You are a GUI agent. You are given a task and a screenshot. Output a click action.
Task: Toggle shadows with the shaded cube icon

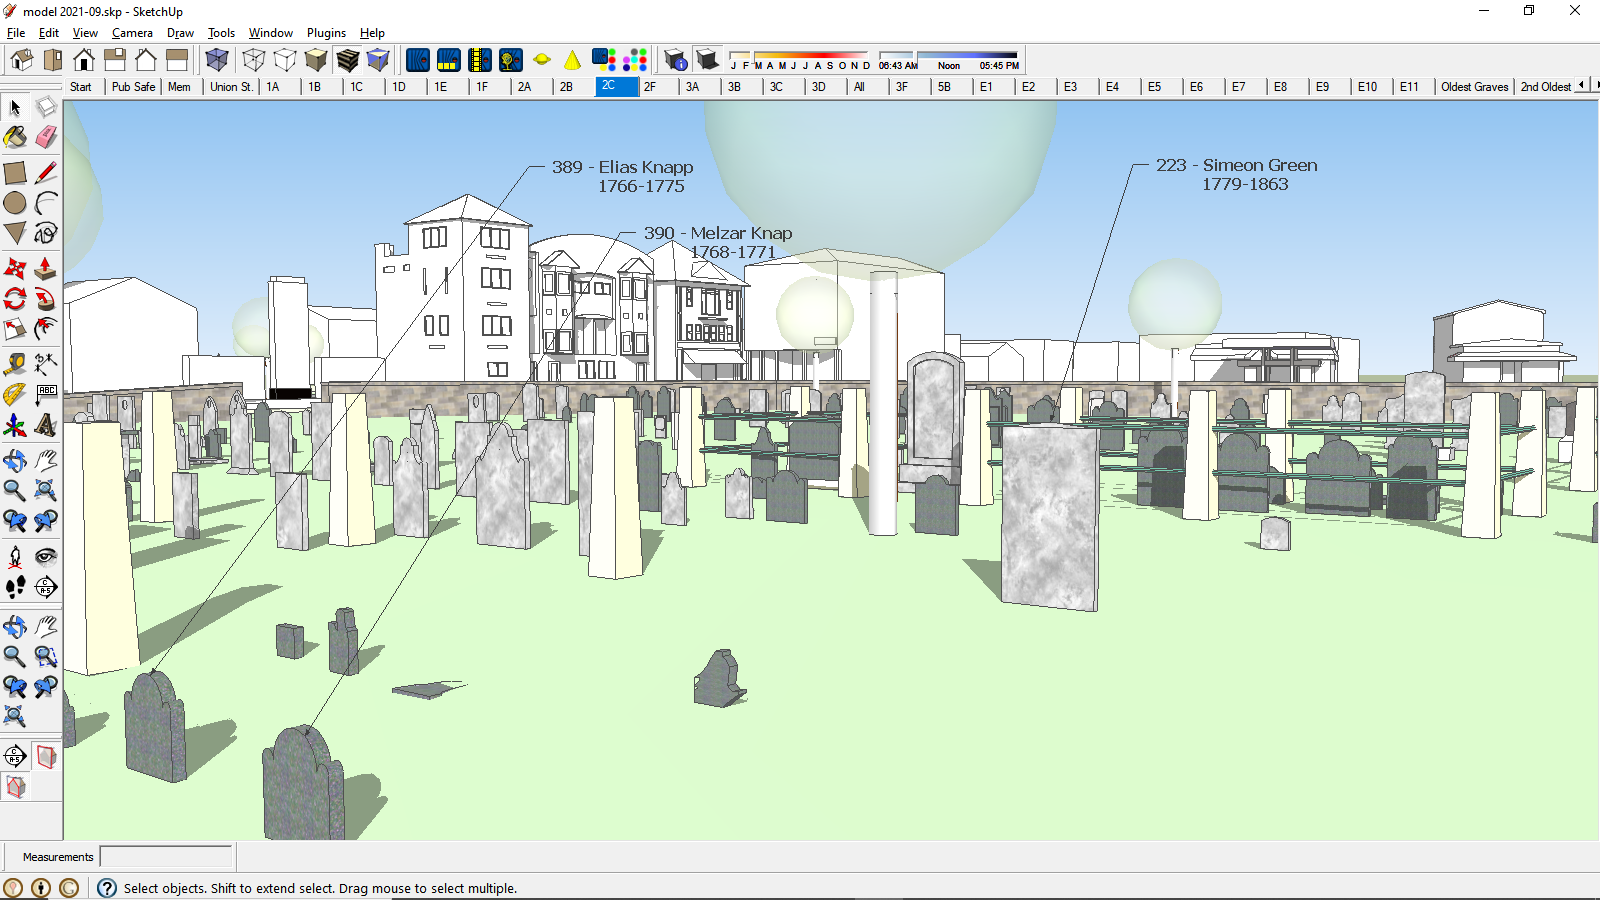click(x=708, y=60)
